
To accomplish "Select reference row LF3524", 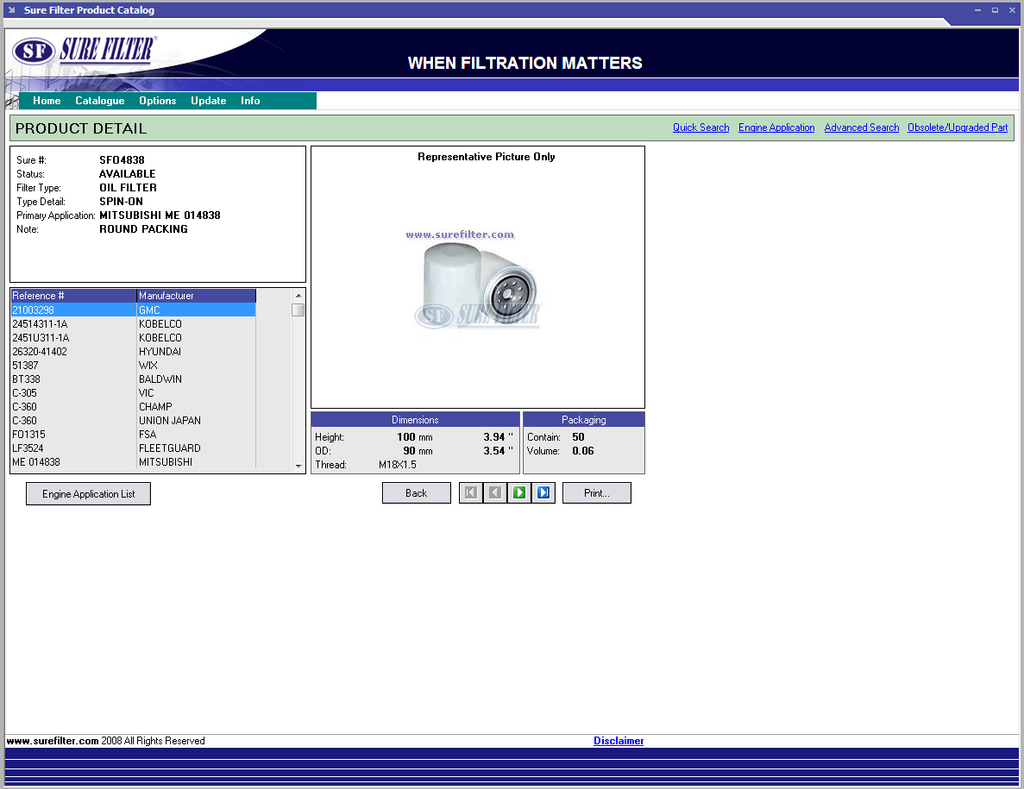I will pyautogui.click(x=133, y=448).
